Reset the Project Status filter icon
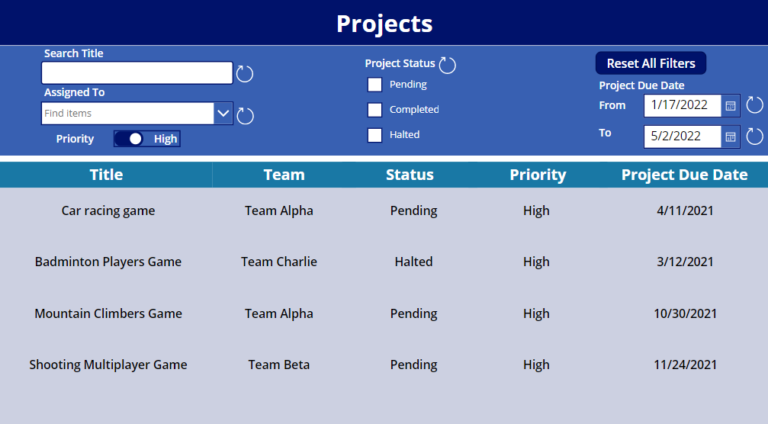Screen dimensions: 768x424 click(x=447, y=65)
